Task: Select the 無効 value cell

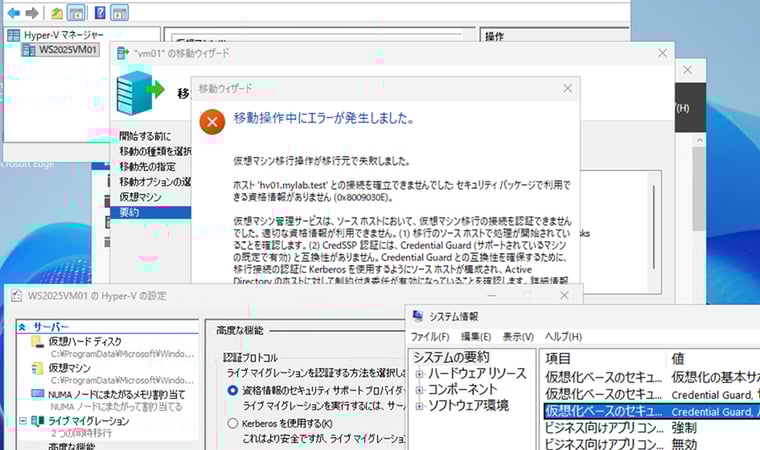Action: coord(684,444)
